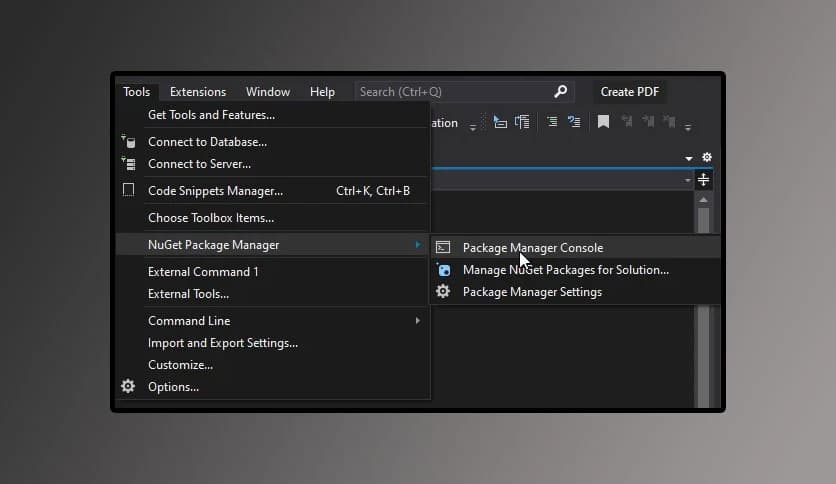This screenshot has width=836, height=484.
Task: Click inside the Search (Ctrl+Q) box
Action: click(x=450, y=91)
